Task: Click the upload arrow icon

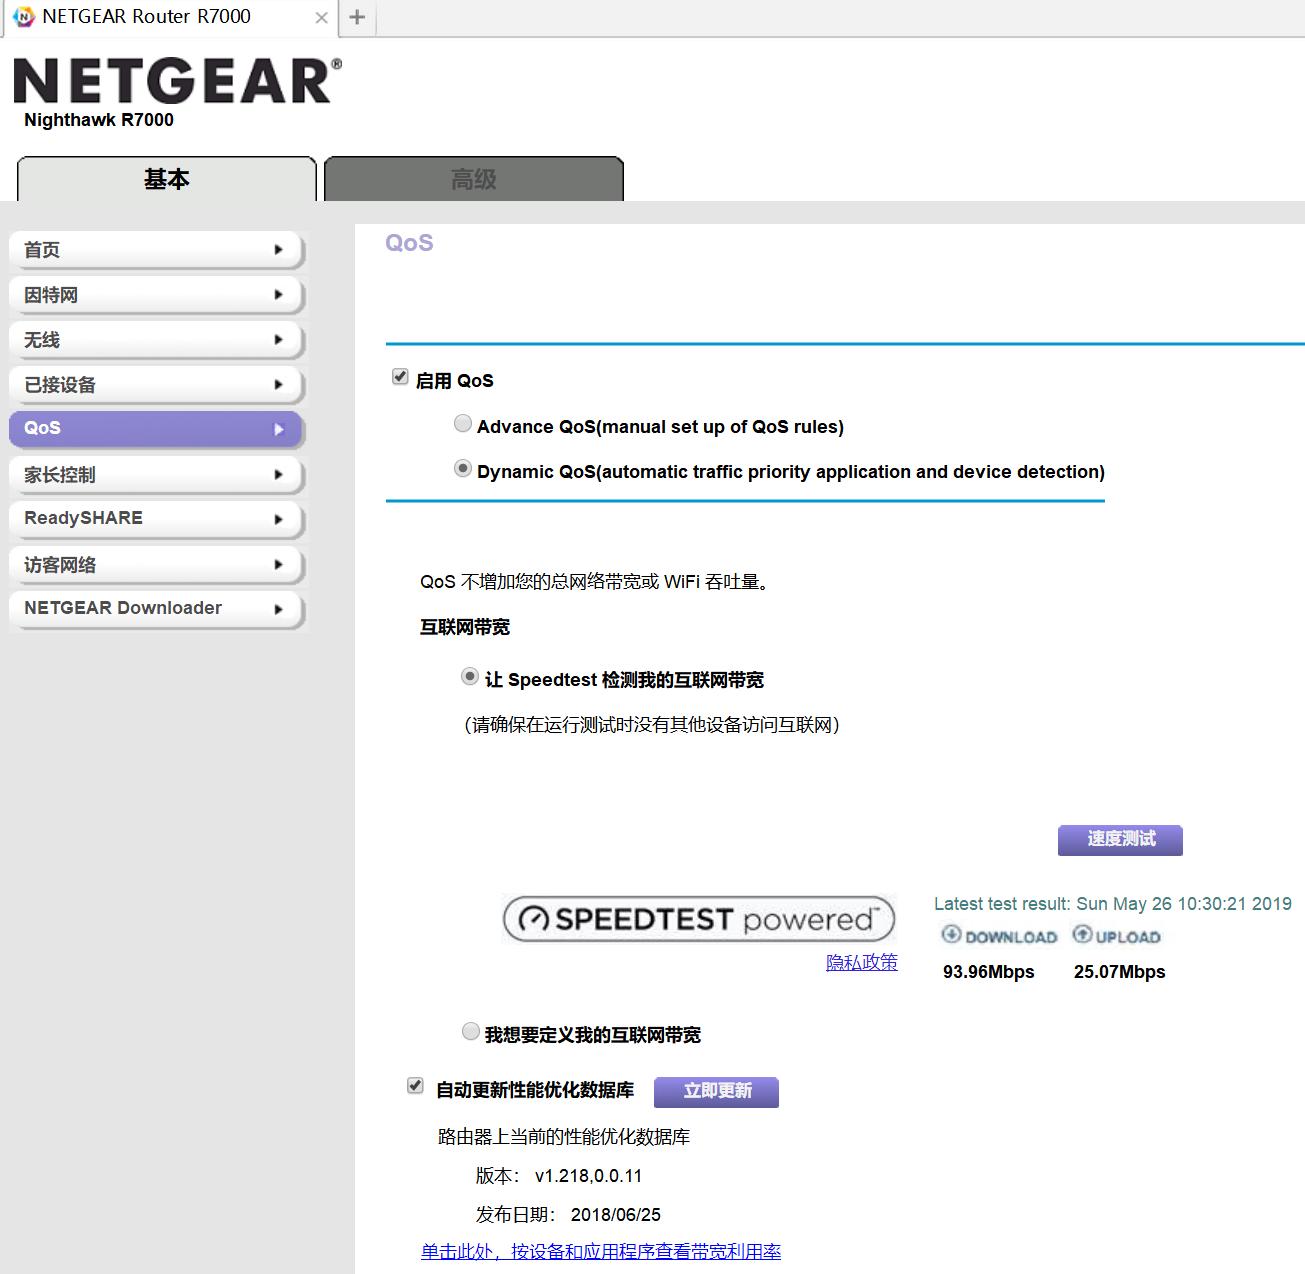Action: point(1082,934)
